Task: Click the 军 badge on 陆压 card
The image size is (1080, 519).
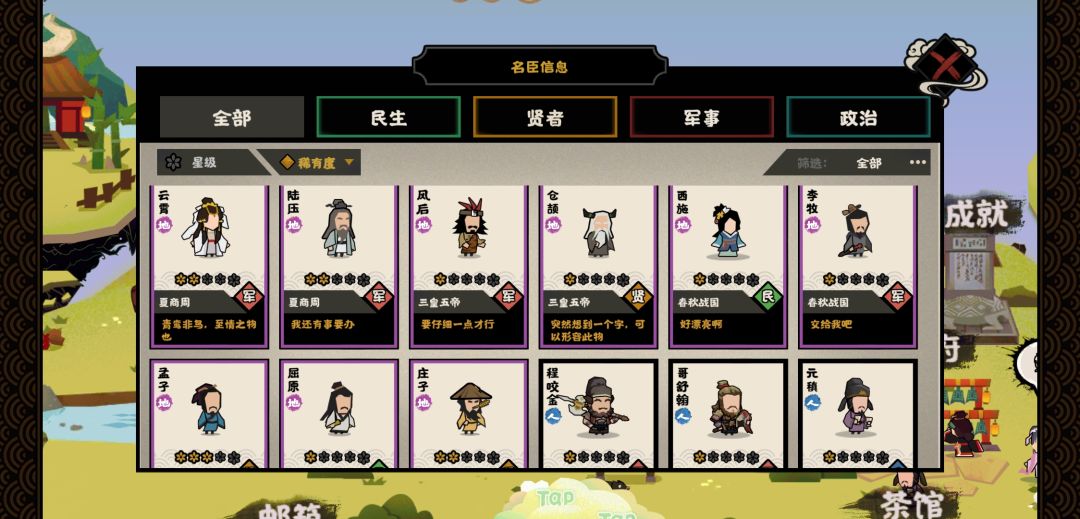Action: [x=378, y=297]
